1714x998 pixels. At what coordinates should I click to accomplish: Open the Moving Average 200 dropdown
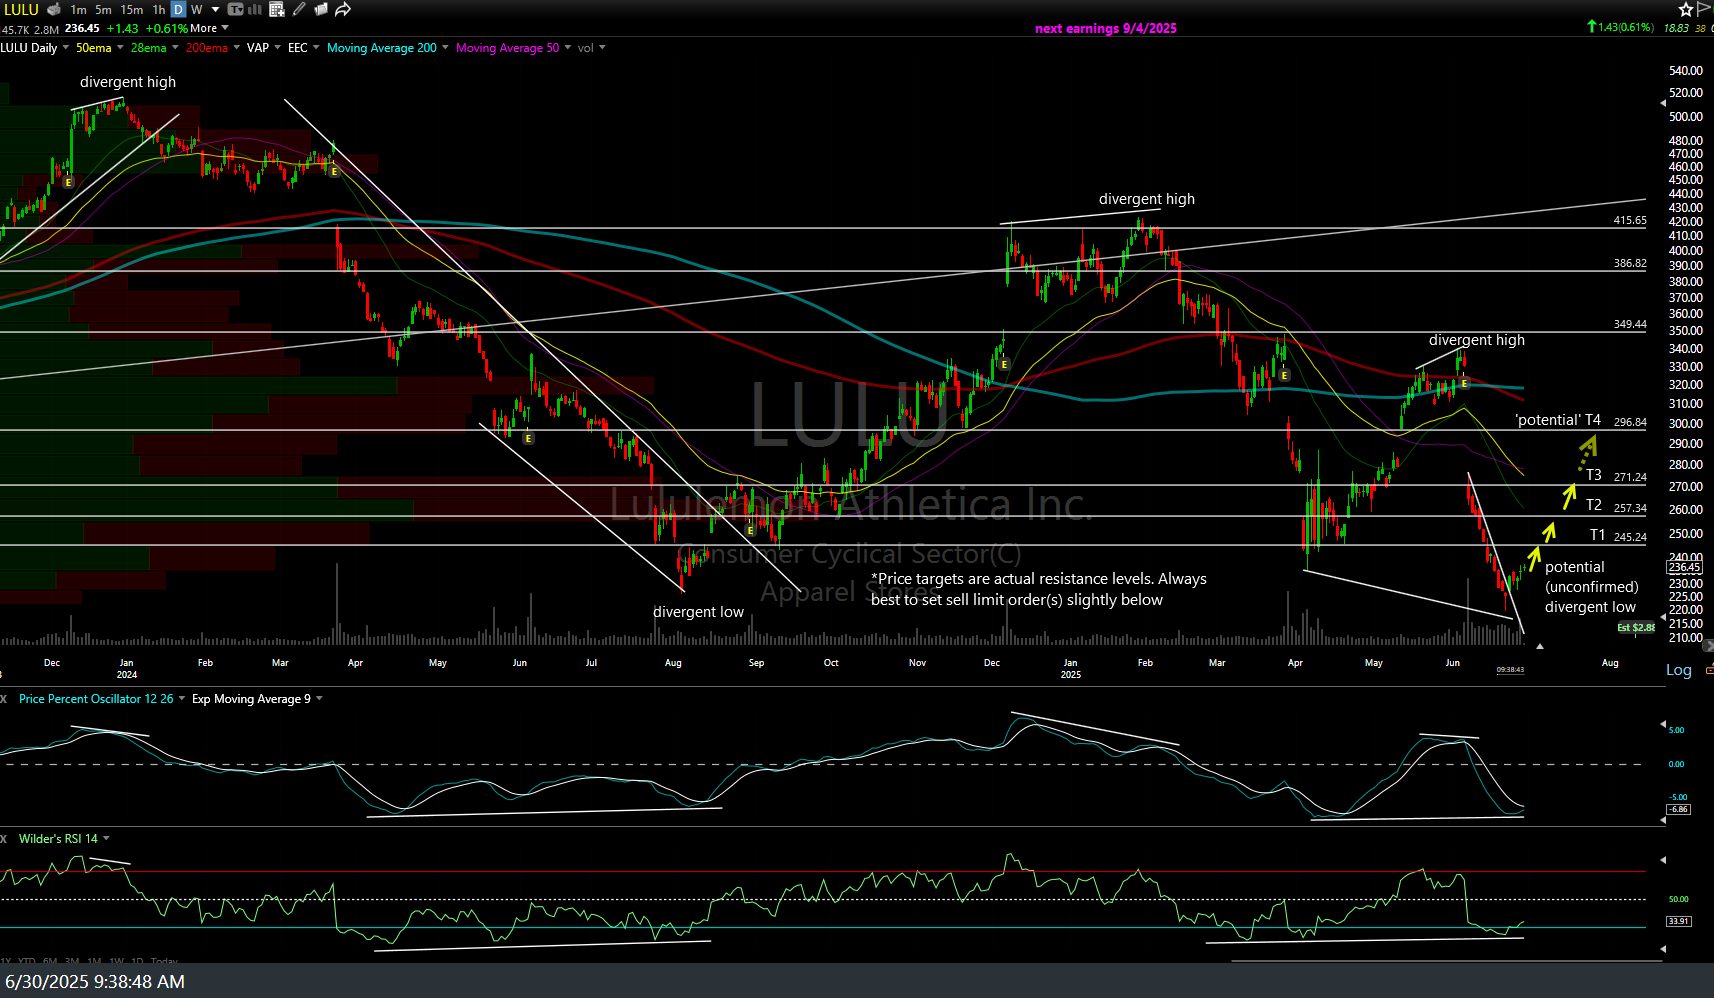445,48
